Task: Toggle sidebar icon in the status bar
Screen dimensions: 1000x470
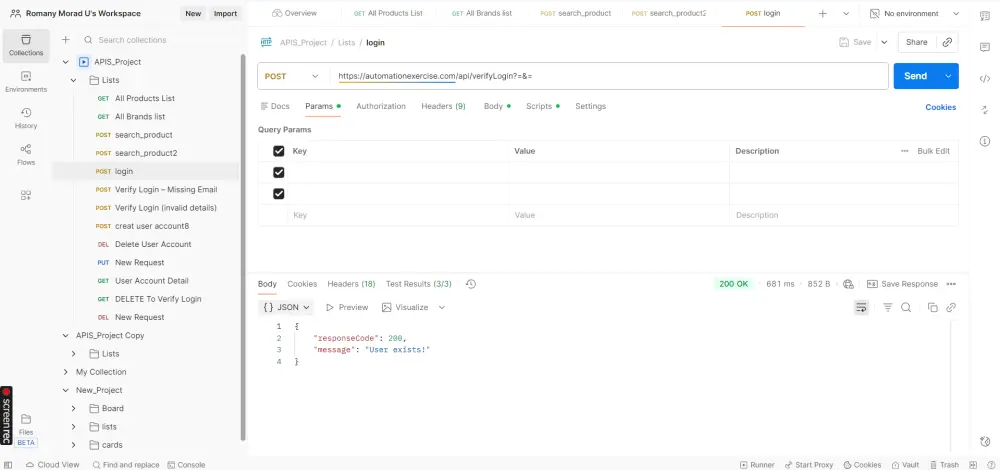Action: [x=8, y=465]
